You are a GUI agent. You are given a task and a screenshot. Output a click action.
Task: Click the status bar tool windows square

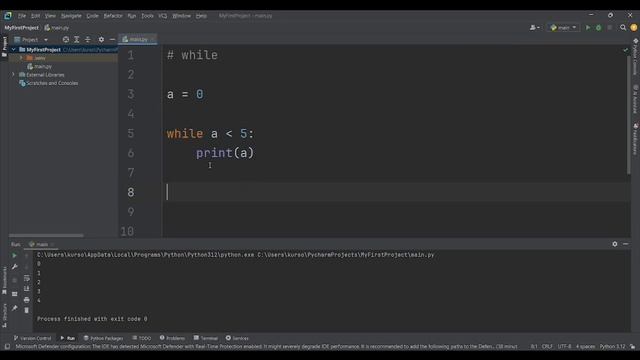tap(7, 347)
